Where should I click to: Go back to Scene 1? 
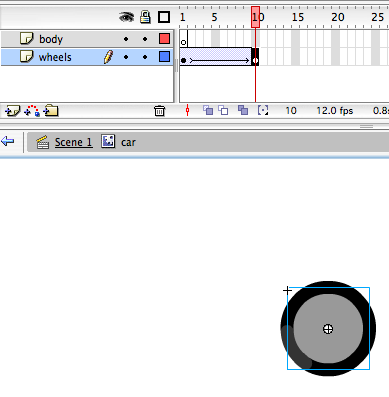[74, 142]
